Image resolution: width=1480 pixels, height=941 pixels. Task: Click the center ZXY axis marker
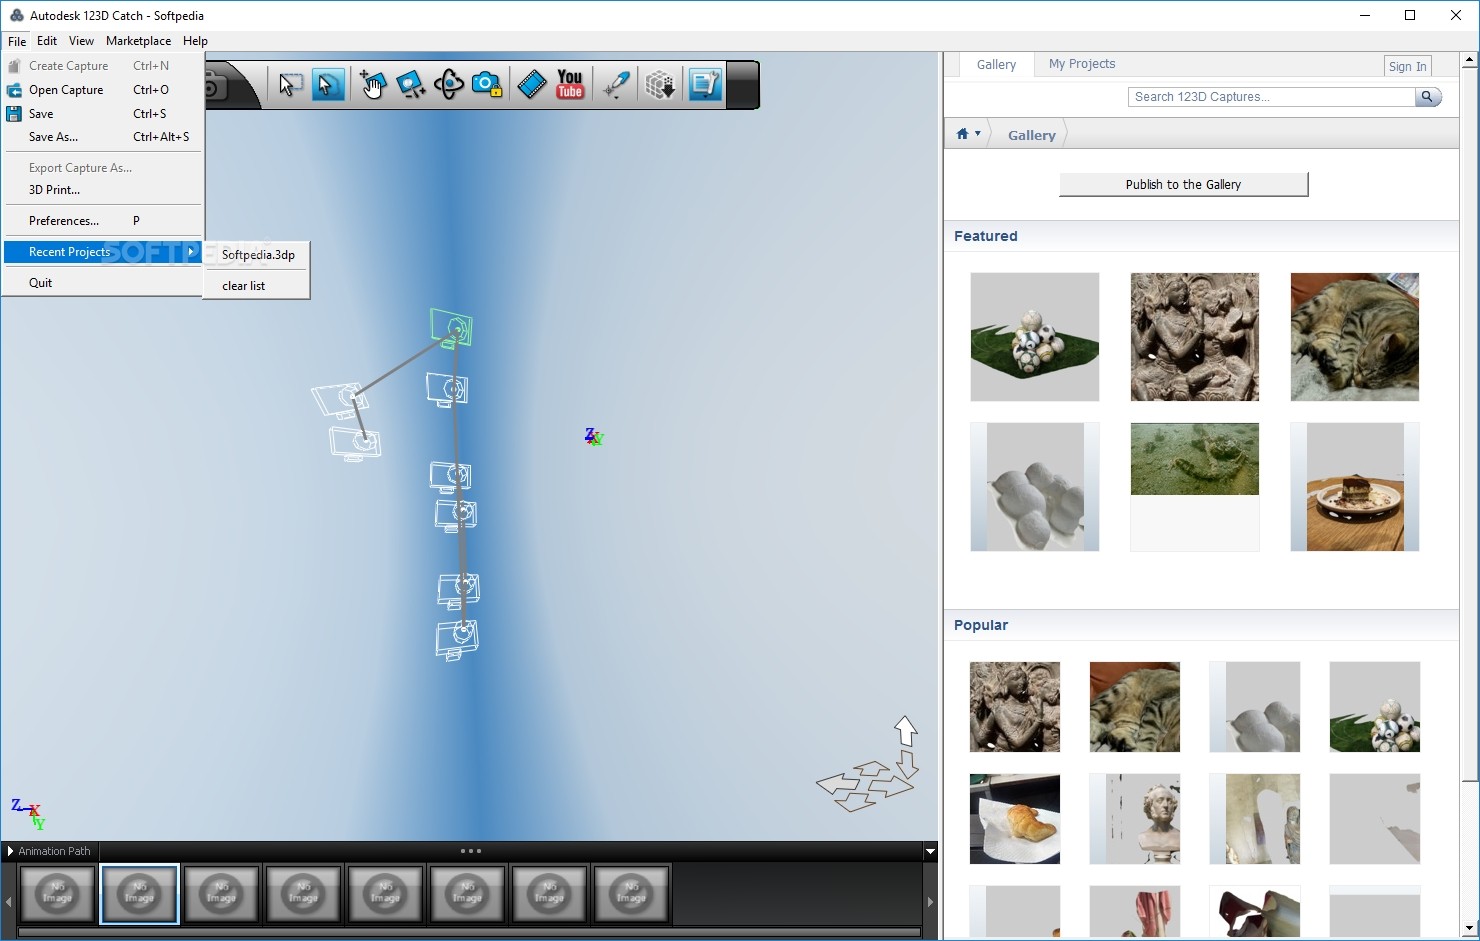594,437
